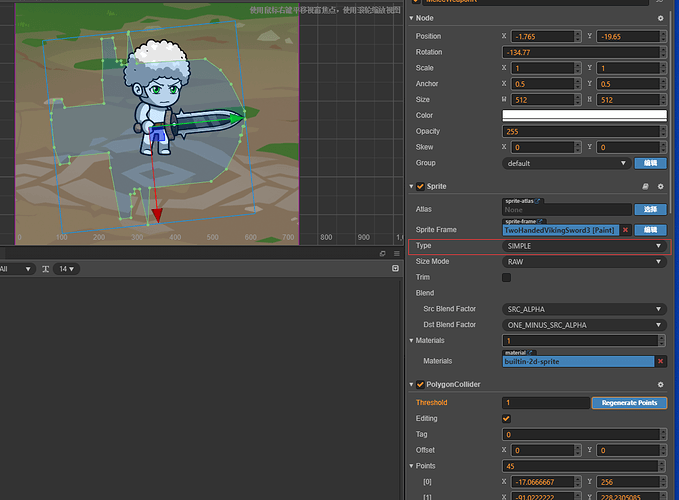This screenshot has width=679, height=500.
Task: Open the Size Mode dropdown showing RAW
Action: [584, 261]
